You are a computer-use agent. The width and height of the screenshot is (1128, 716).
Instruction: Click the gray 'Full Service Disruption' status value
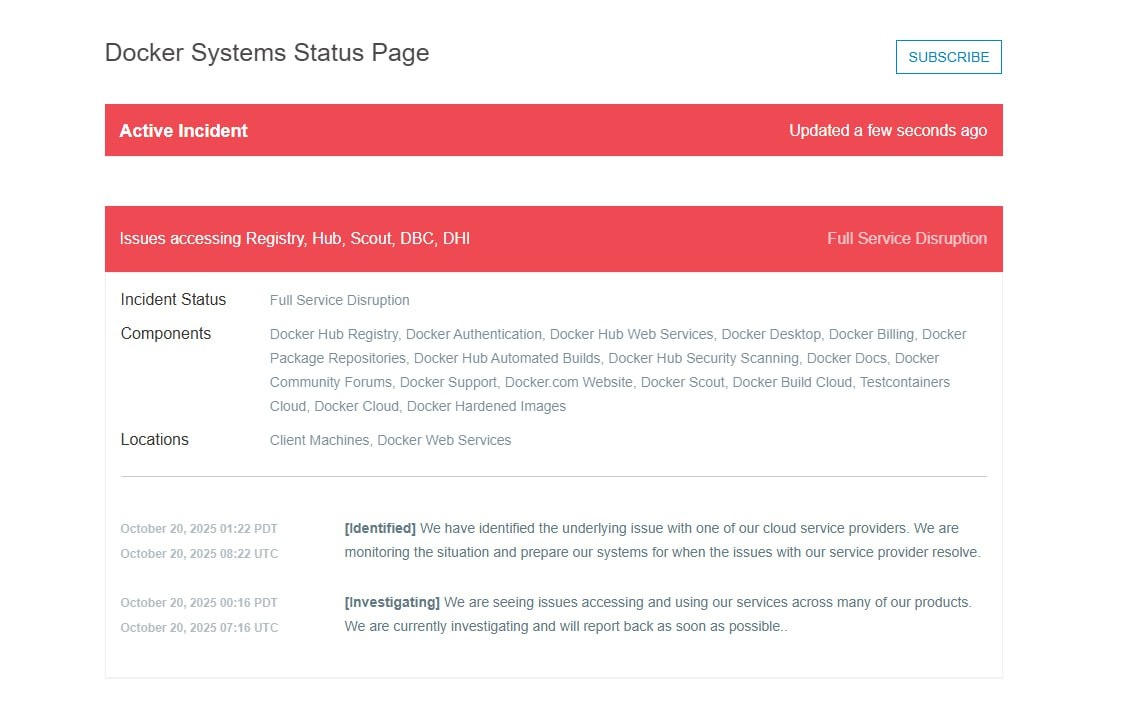click(340, 300)
